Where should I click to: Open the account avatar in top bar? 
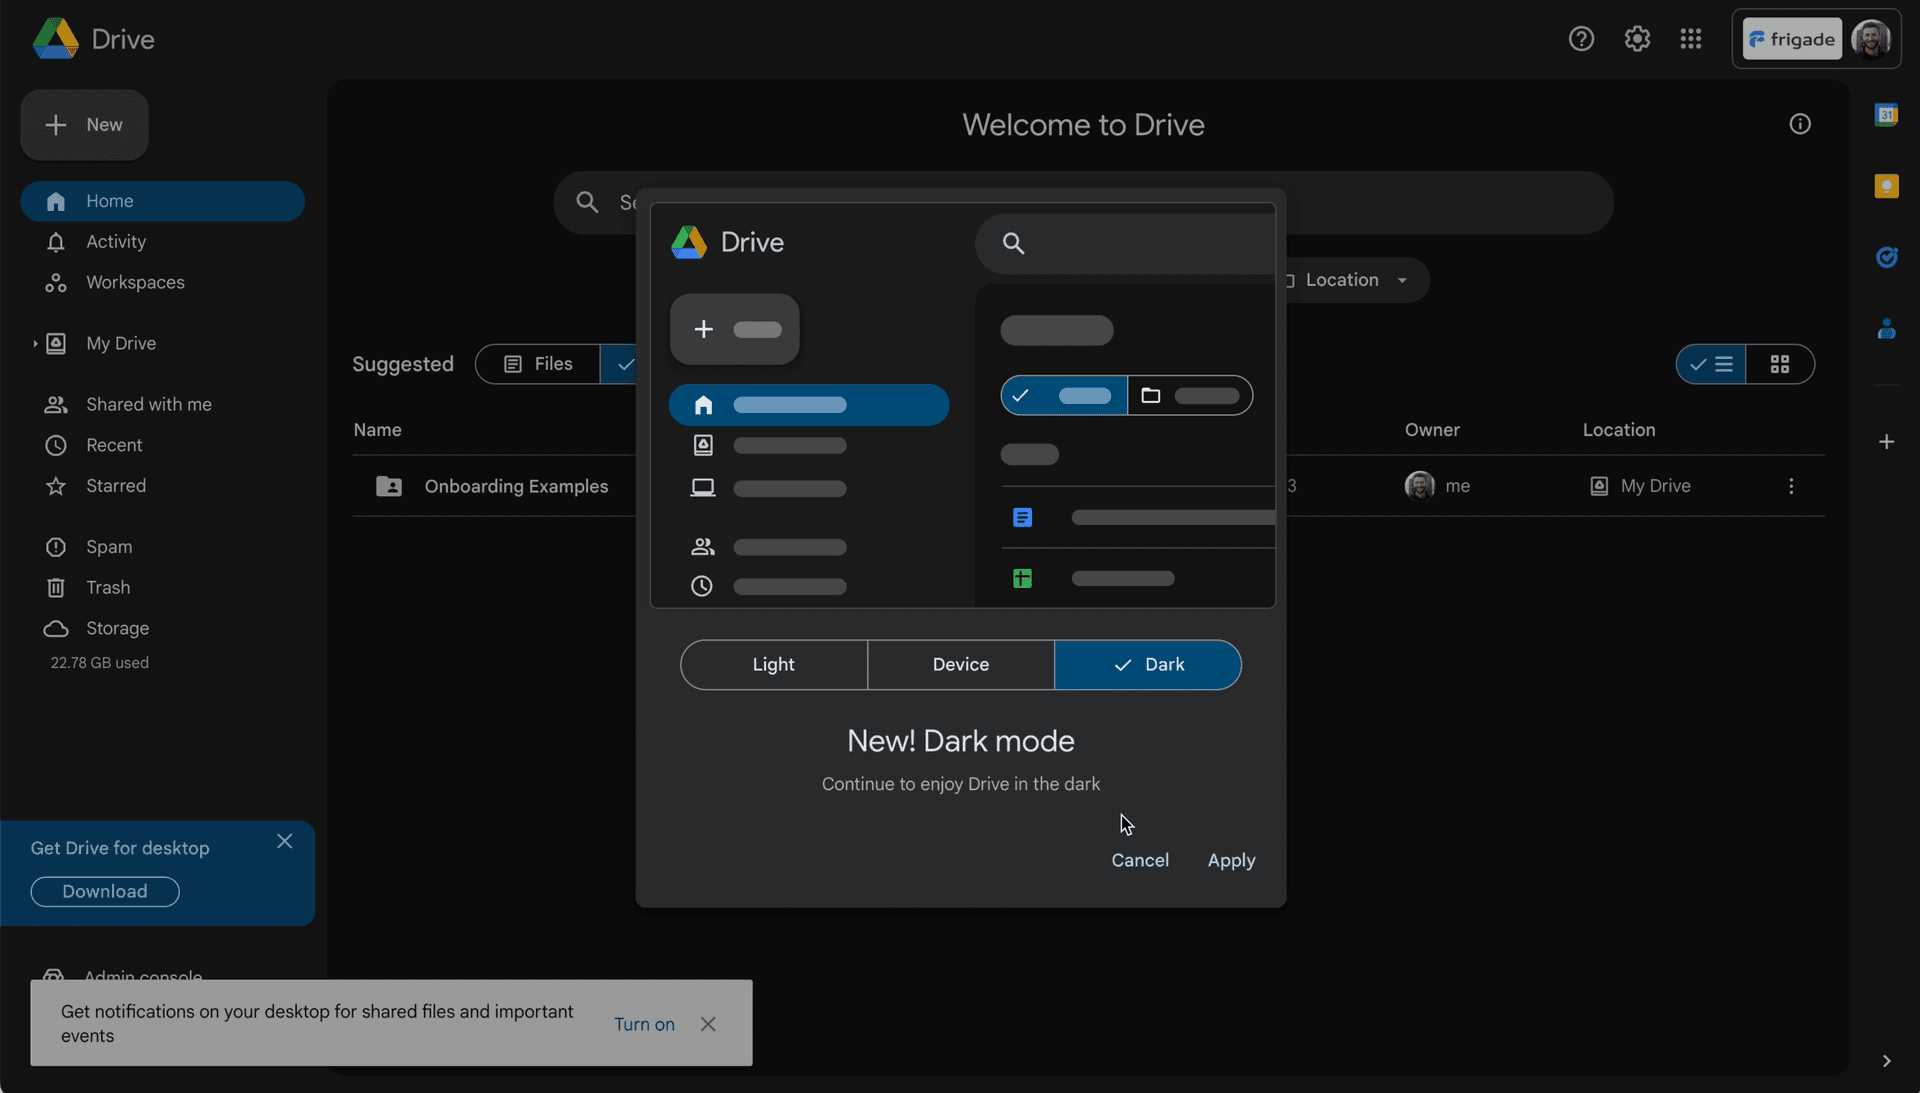coord(1871,39)
